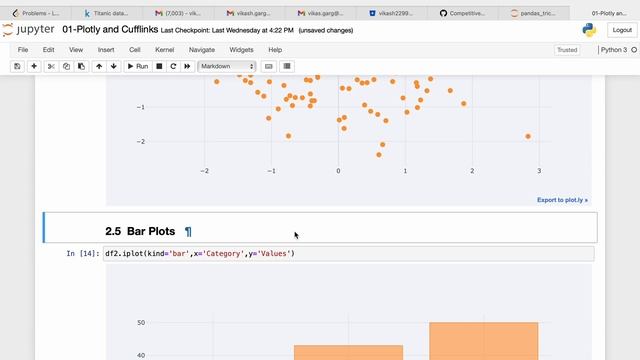Click the Python 3 kernel indicator
The width and height of the screenshot is (640, 360).
[x=613, y=50]
